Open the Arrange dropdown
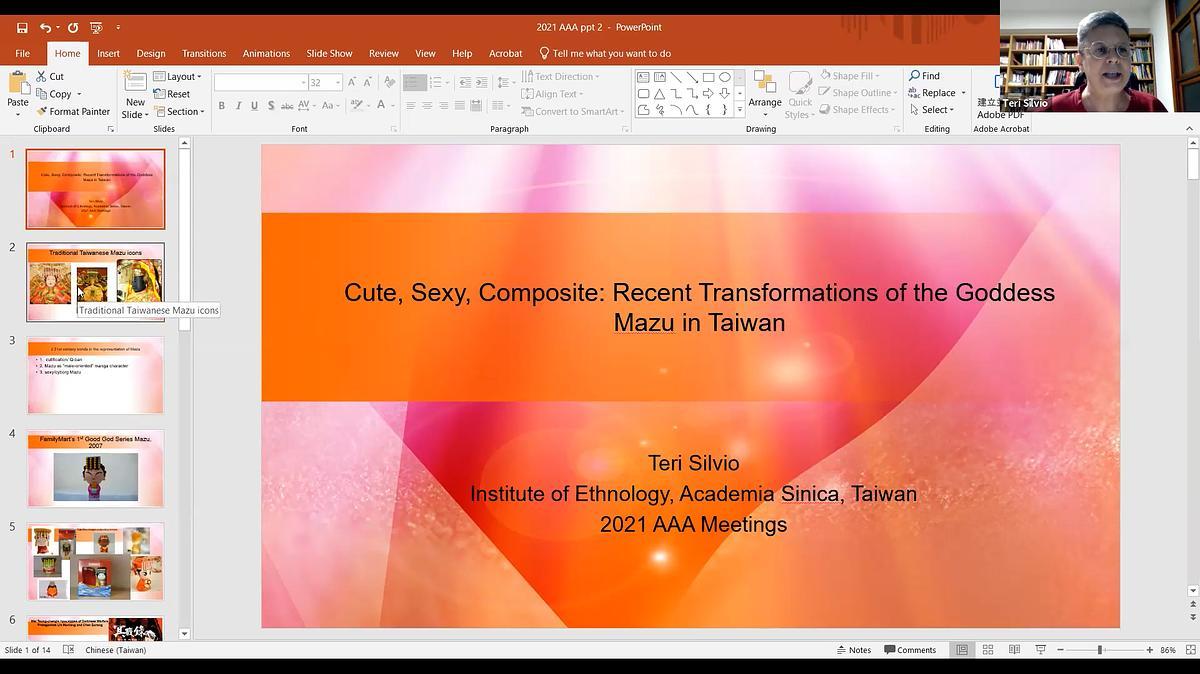This screenshot has height=674, width=1200. (765, 95)
